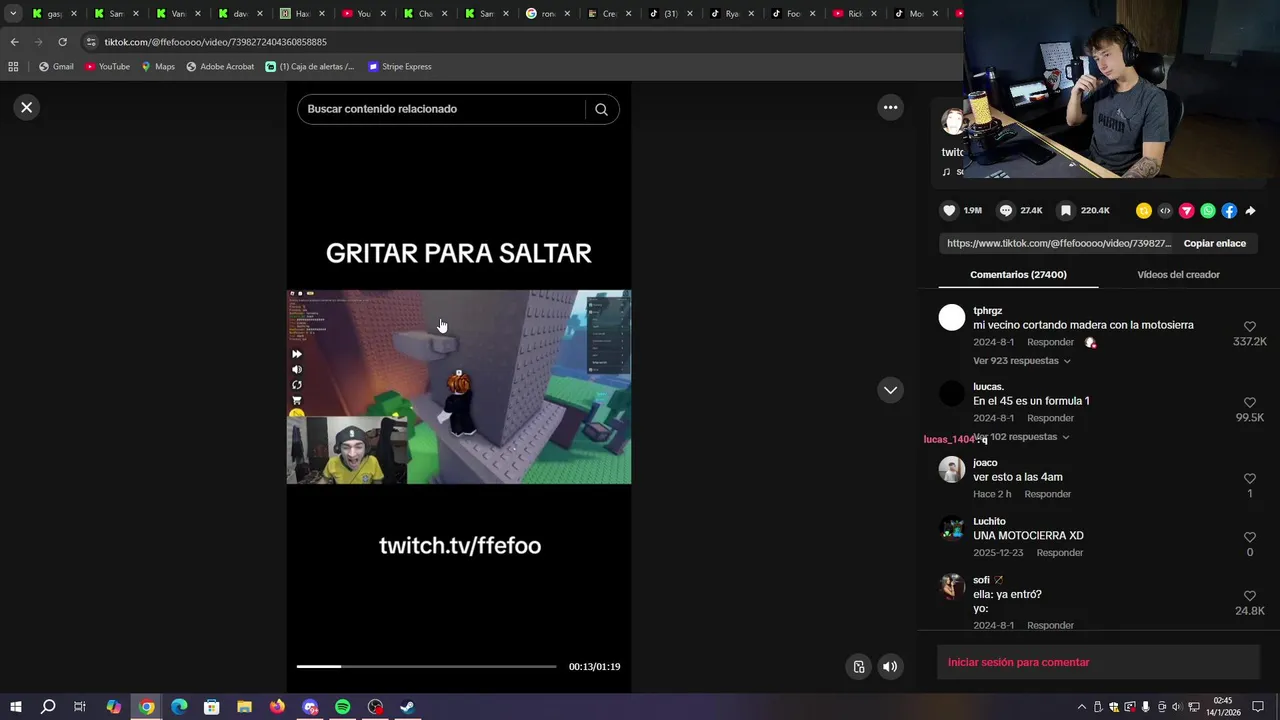Like Luchito's MOTOCIERRA comment
The width and height of the screenshot is (1280, 720).
point(1250,538)
